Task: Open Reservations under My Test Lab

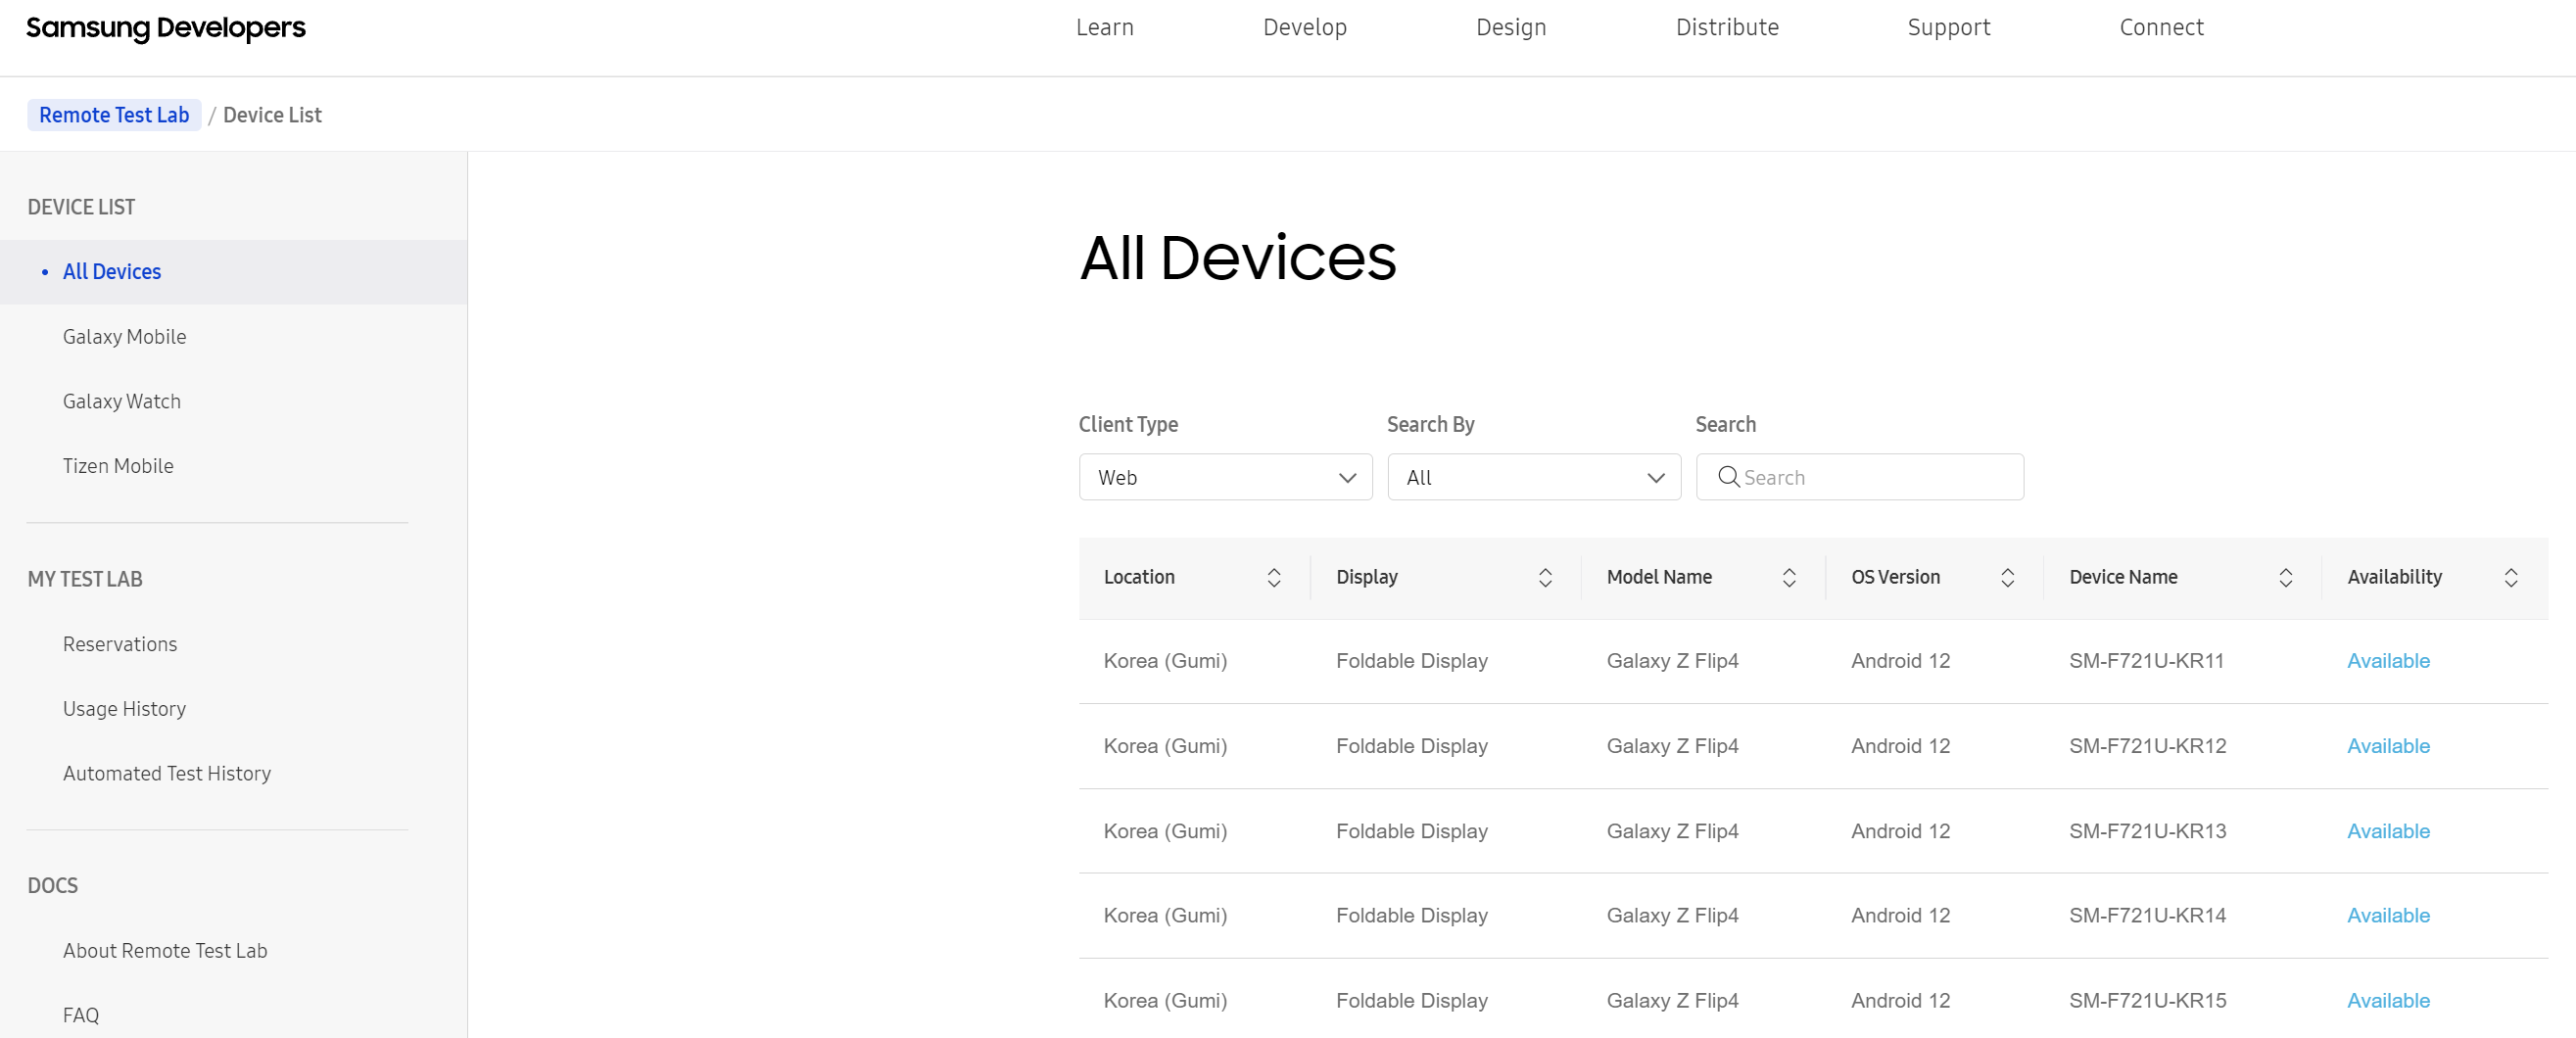Action: click(x=120, y=644)
